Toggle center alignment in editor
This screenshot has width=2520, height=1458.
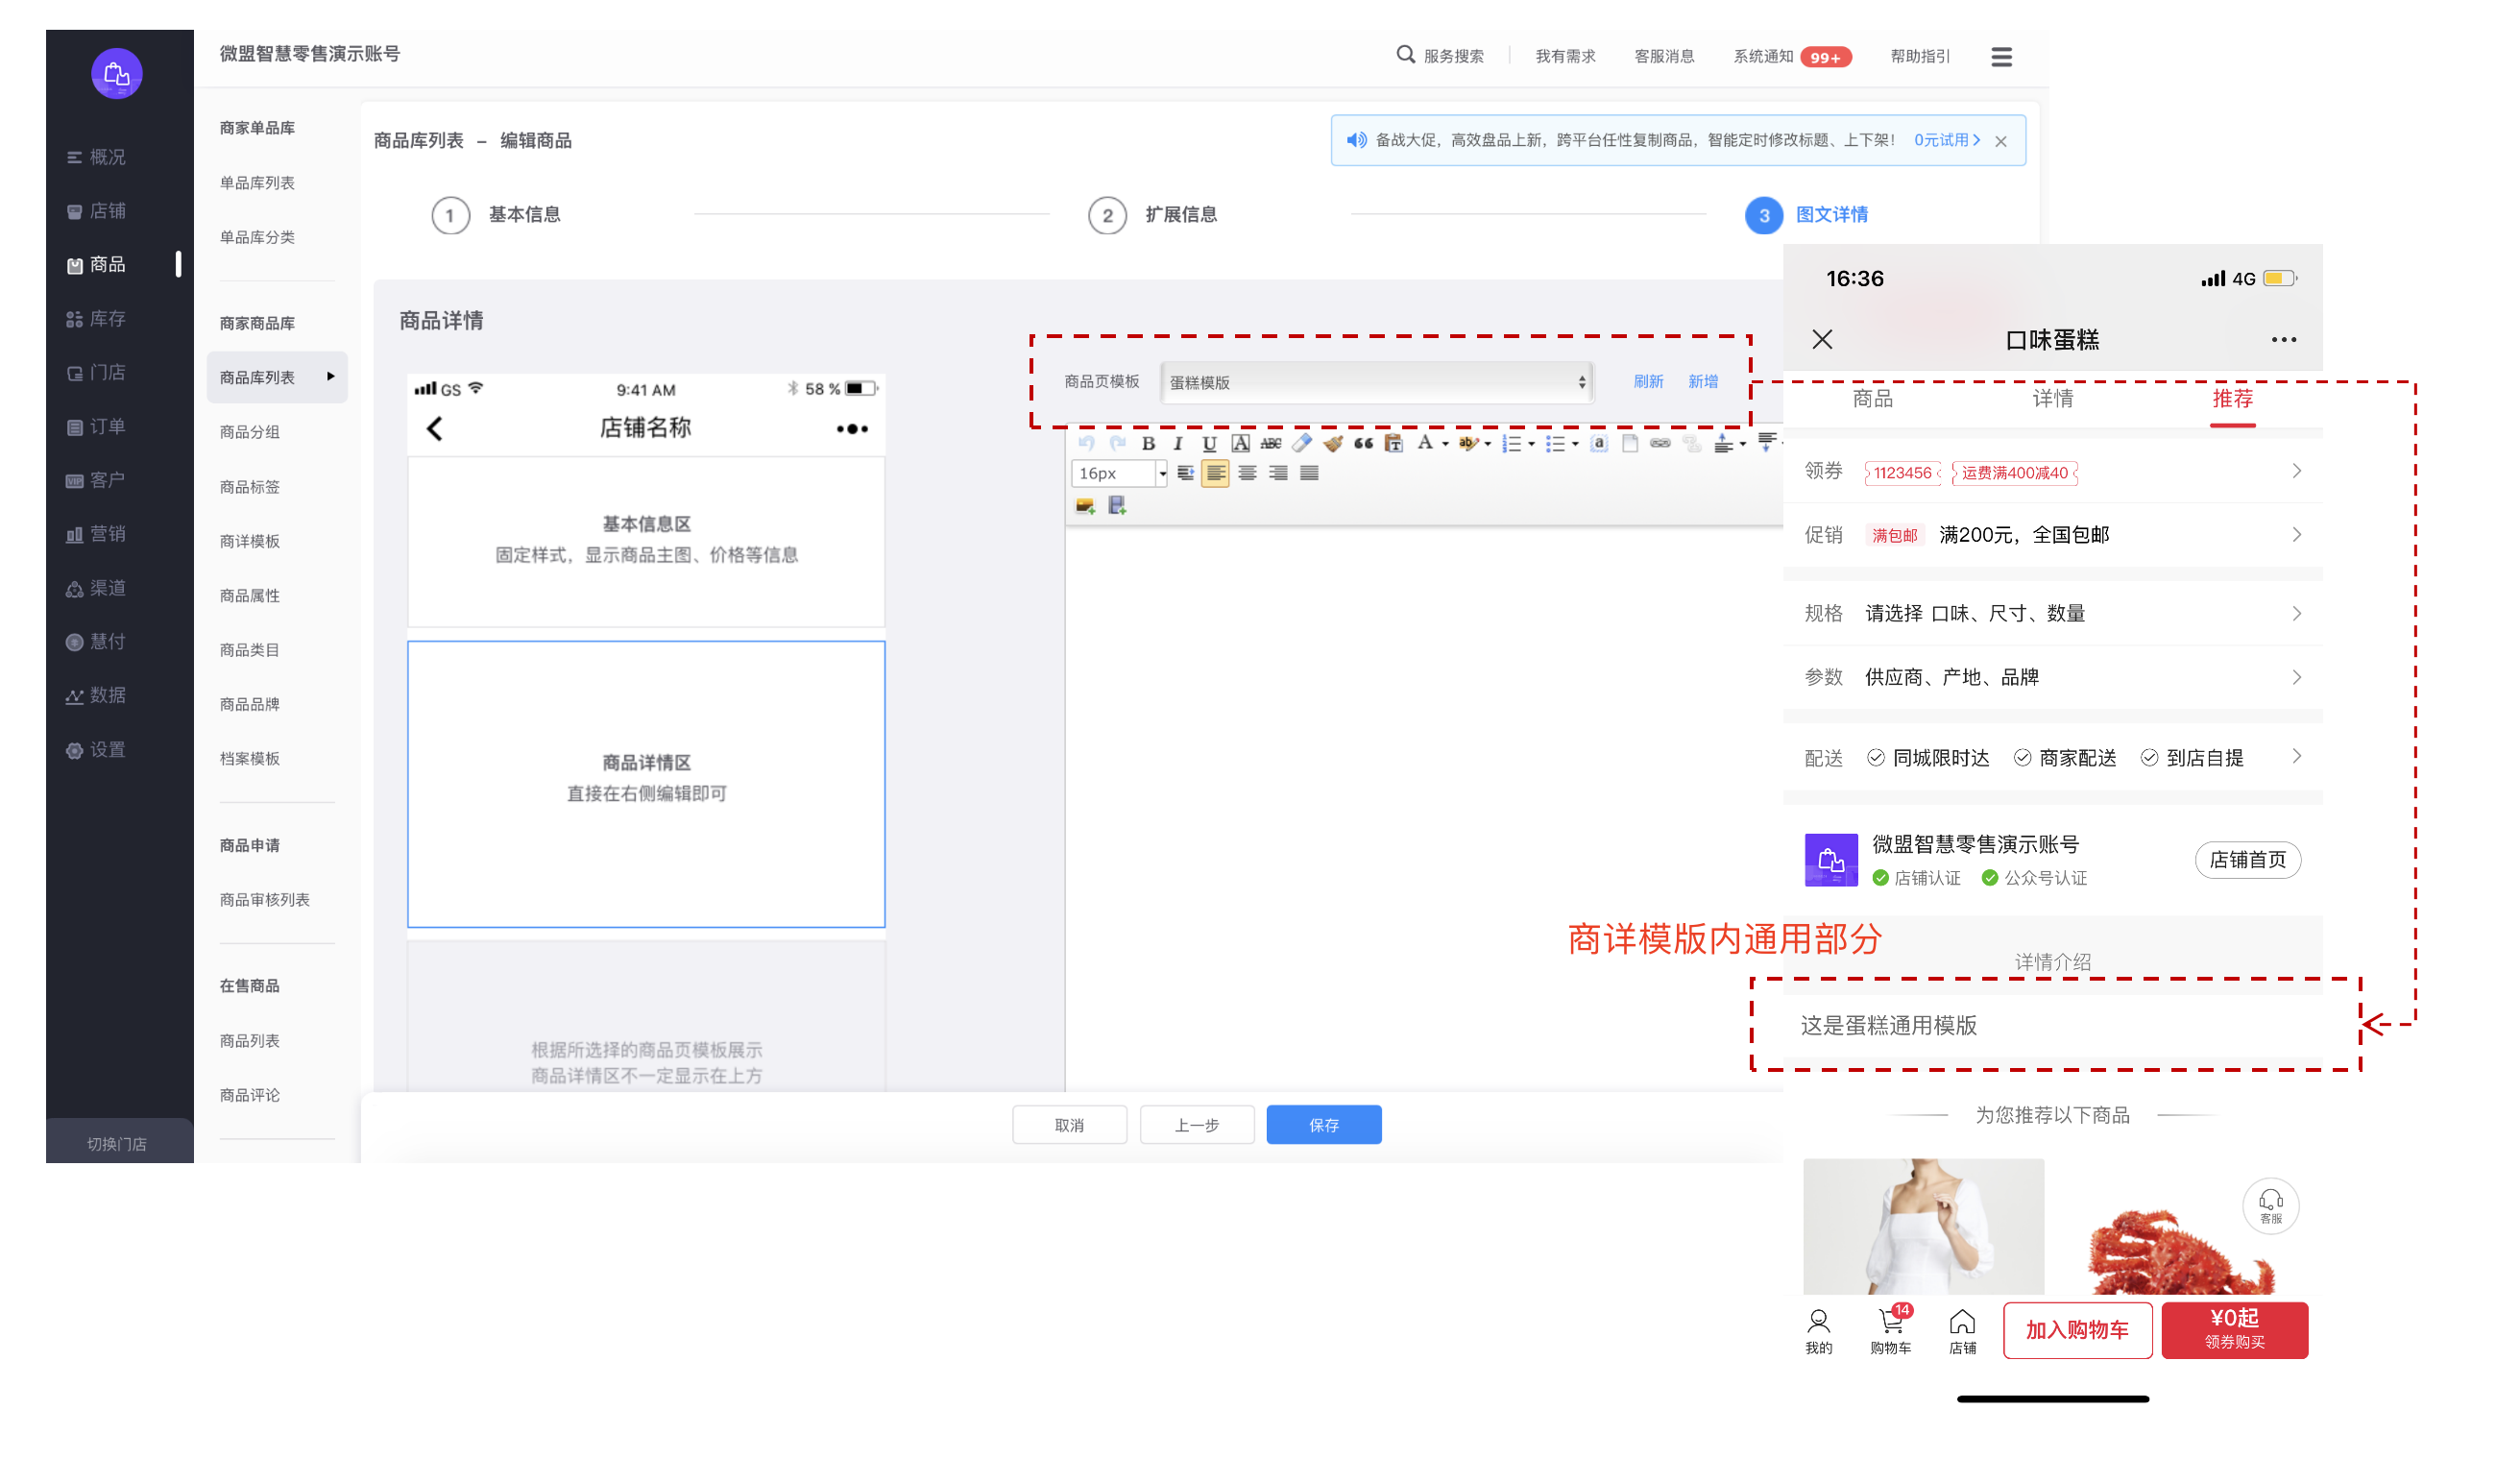pyautogui.click(x=1247, y=473)
